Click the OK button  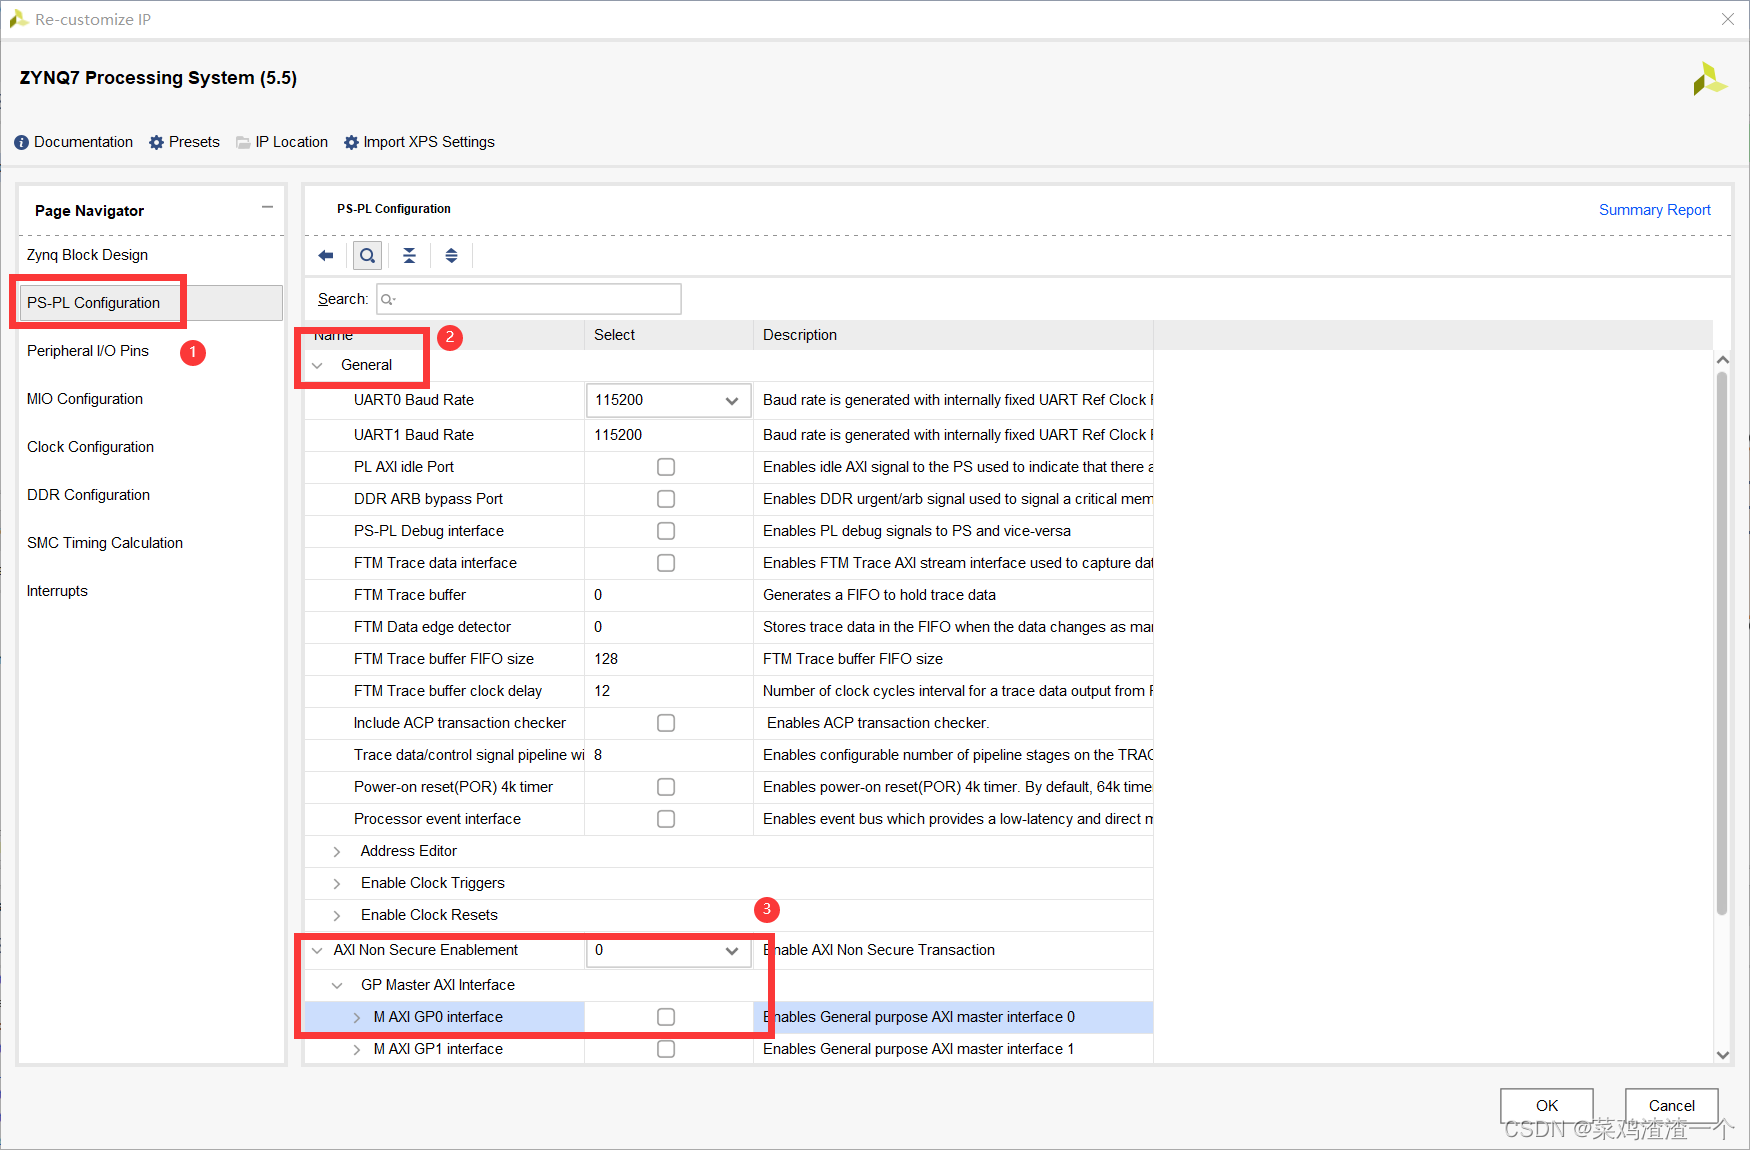[1547, 1106]
